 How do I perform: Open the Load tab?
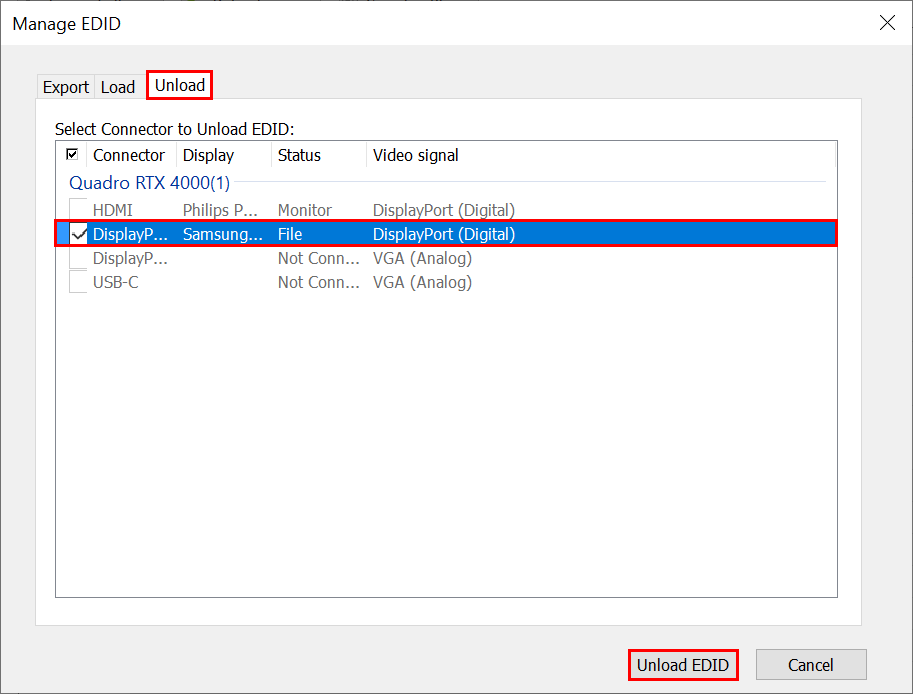click(117, 87)
